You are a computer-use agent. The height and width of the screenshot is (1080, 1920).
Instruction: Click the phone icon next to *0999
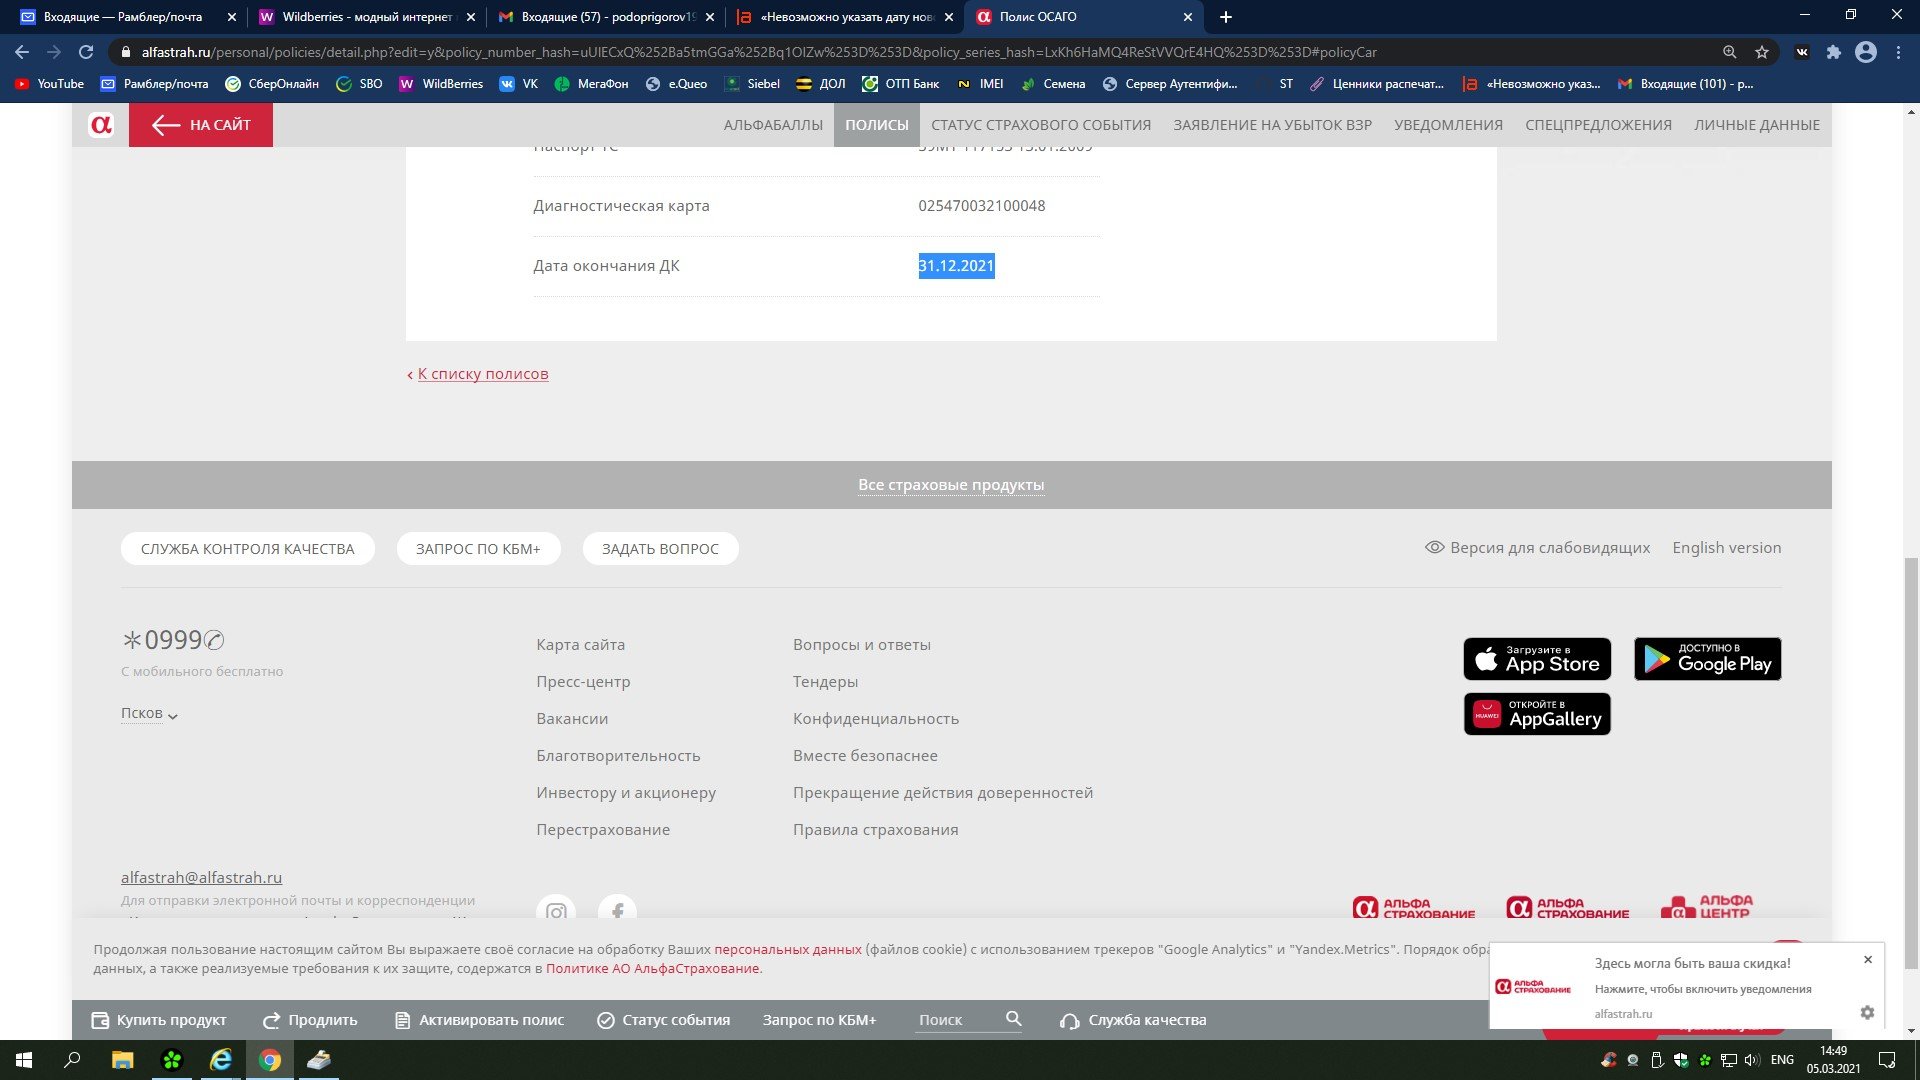214,640
